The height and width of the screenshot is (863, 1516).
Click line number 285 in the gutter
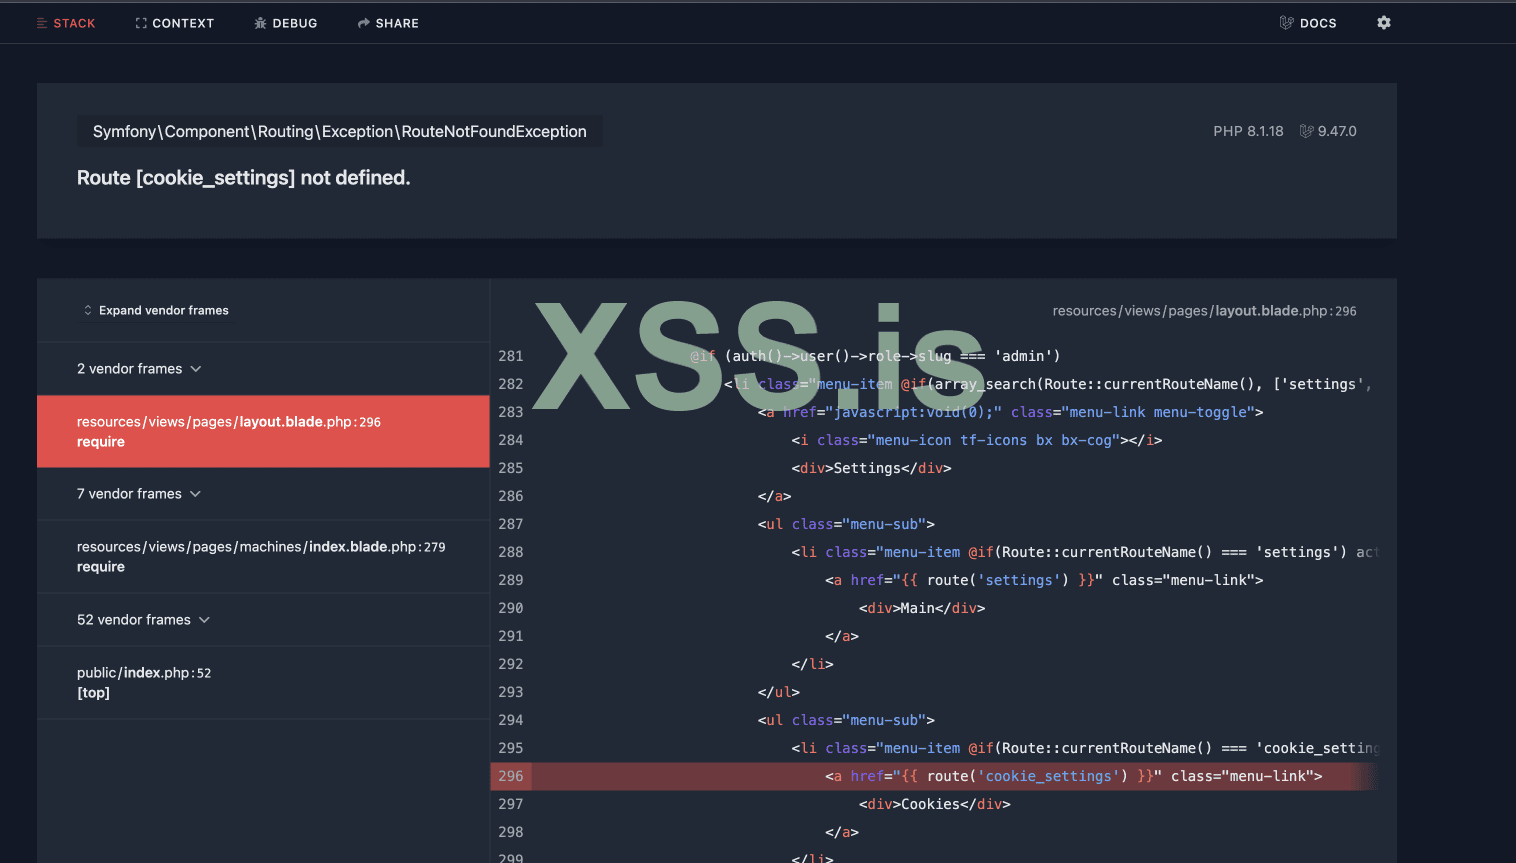click(x=511, y=468)
